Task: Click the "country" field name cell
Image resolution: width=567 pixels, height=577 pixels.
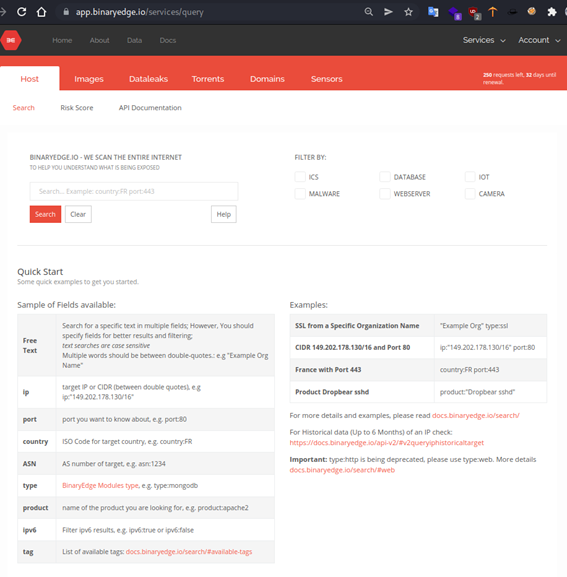Action: point(37,442)
